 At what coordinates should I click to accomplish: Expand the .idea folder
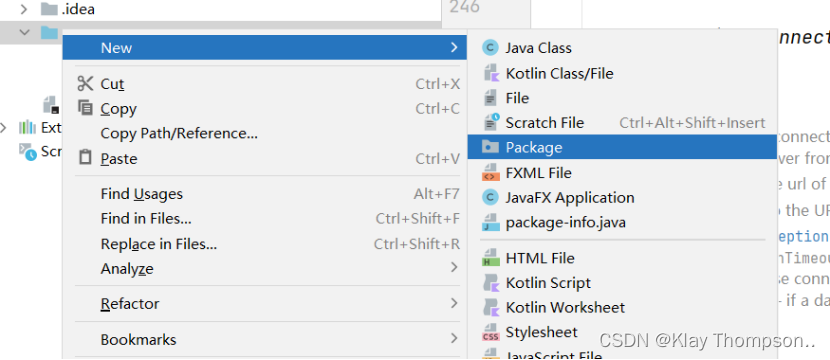point(24,9)
